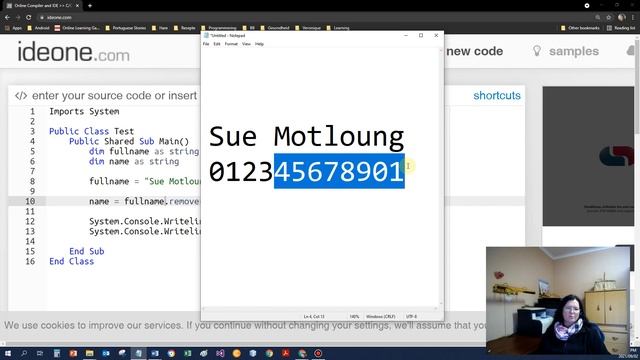
Task: Open the Edit menu in Notepad
Action: pyautogui.click(x=217, y=44)
